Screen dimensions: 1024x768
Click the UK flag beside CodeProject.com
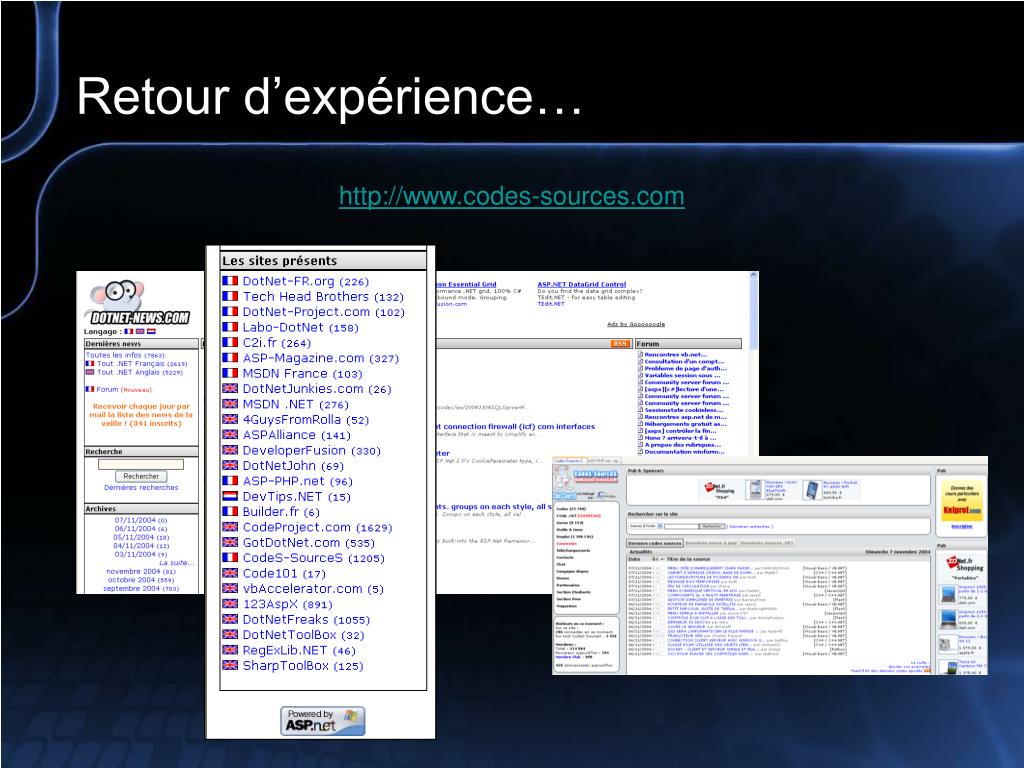(230, 527)
